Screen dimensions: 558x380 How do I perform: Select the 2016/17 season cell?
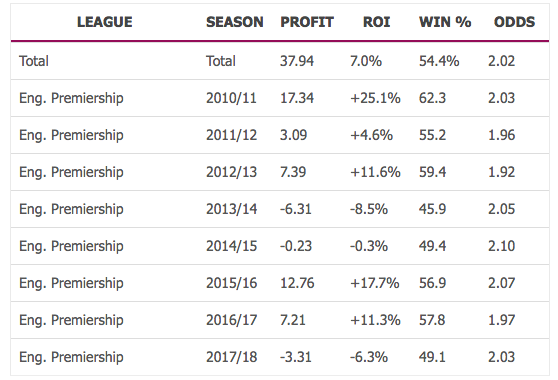pos(231,320)
